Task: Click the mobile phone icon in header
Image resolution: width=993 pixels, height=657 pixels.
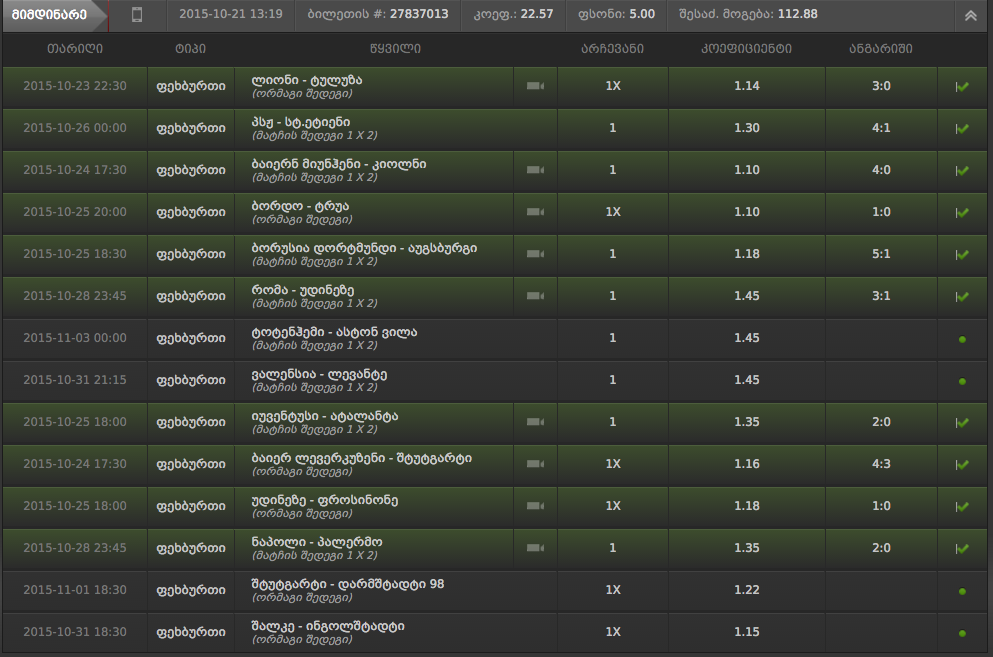Action: [x=137, y=15]
